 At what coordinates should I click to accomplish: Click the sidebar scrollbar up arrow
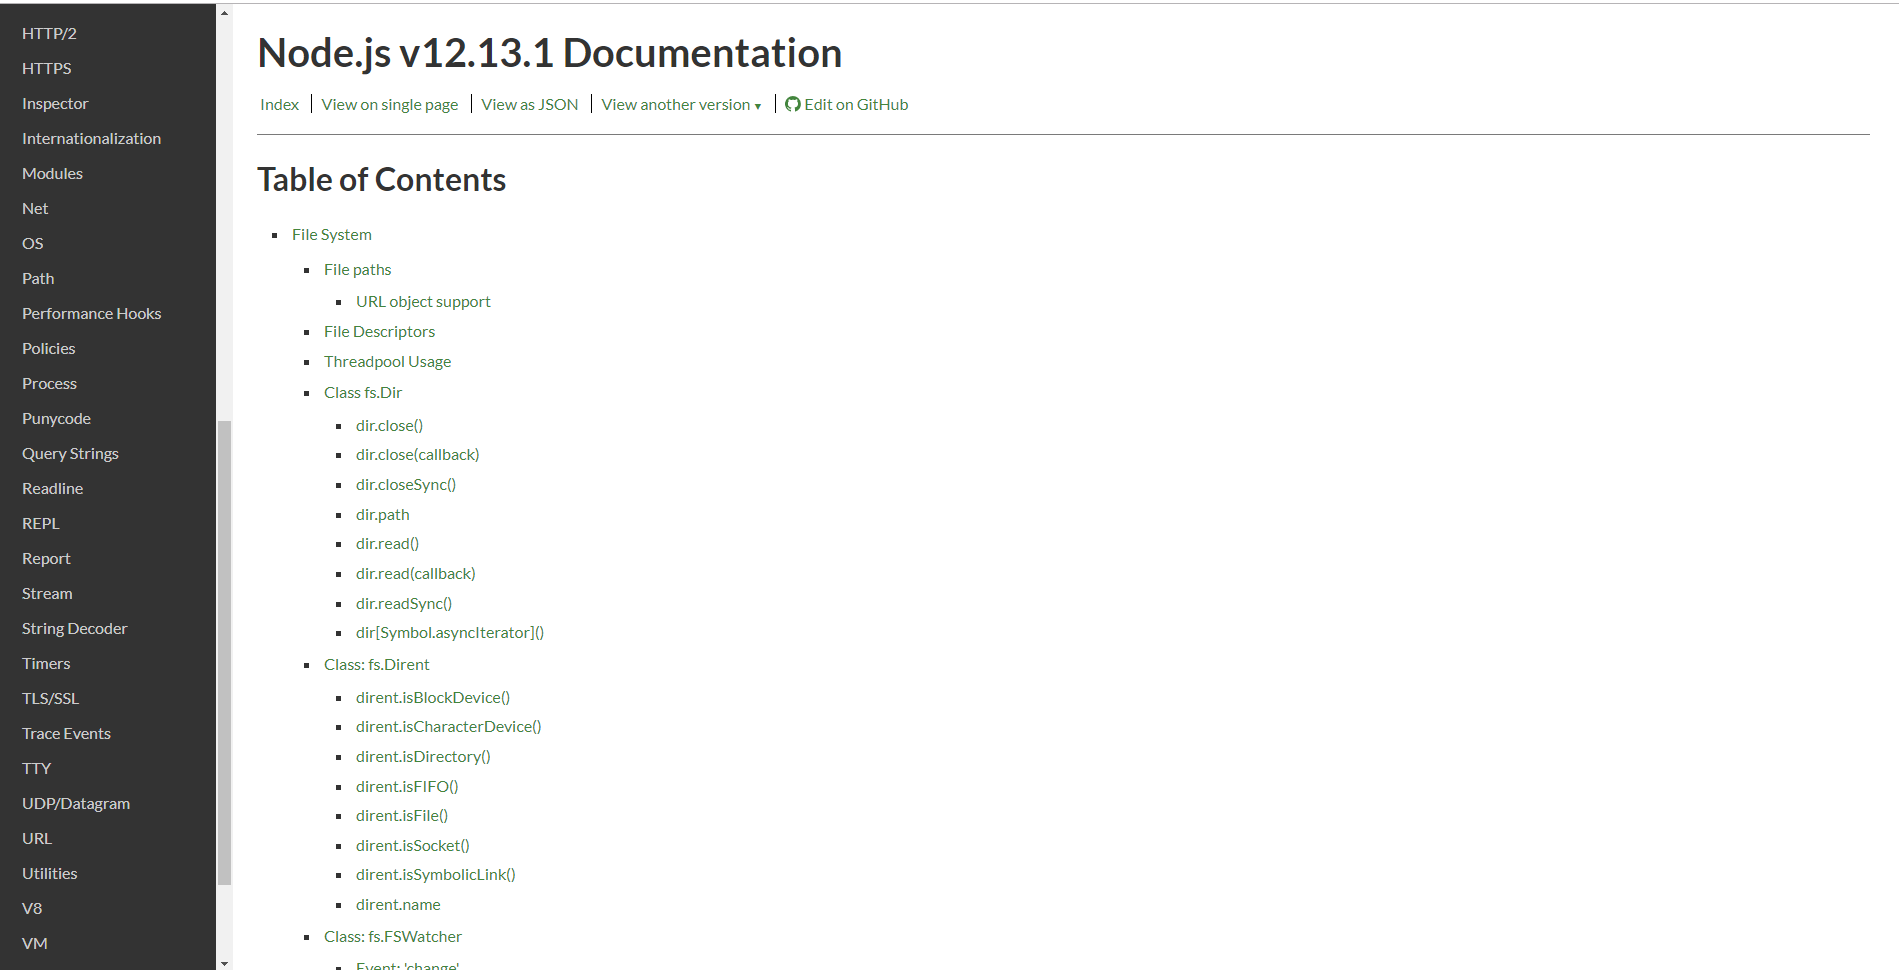pyautogui.click(x=224, y=13)
